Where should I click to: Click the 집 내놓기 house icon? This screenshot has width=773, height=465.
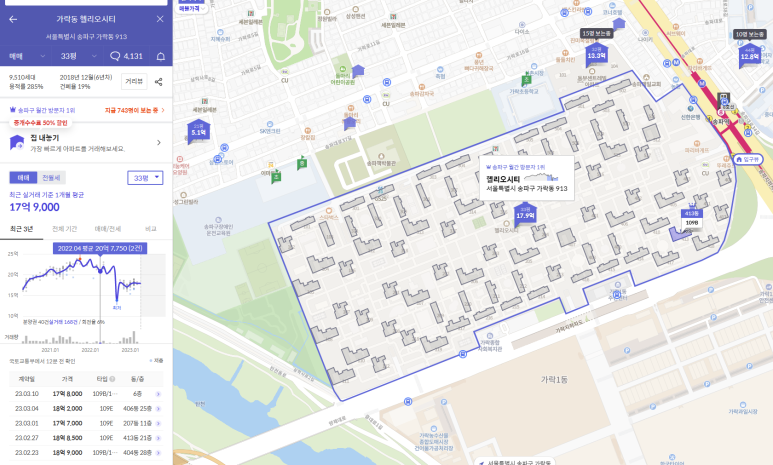pos(17,143)
